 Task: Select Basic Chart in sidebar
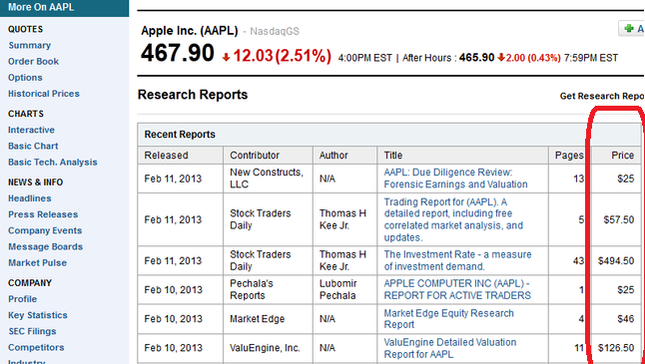pos(33,146)
